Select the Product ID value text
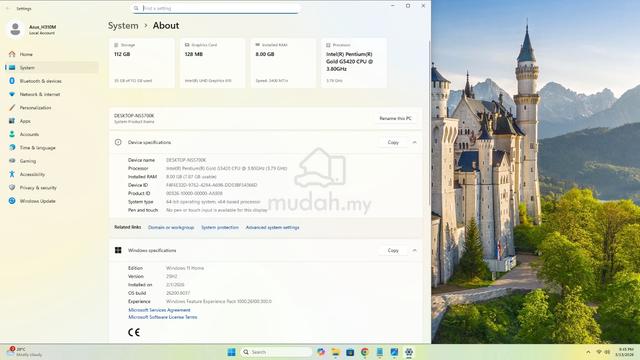 tap(194, 193)
